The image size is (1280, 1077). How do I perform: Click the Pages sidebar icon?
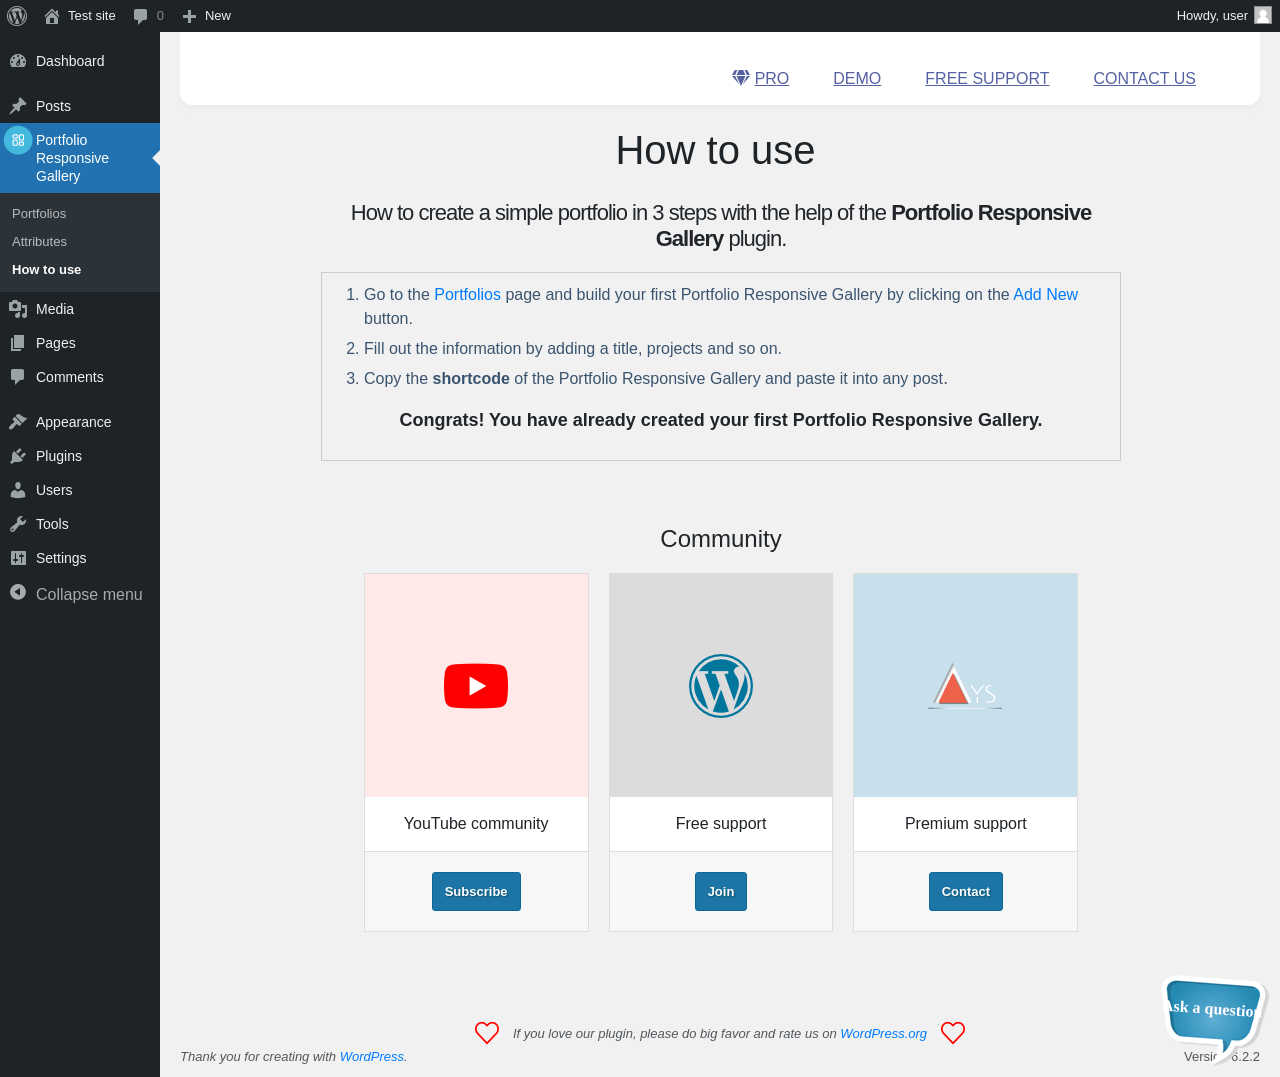coord(18,343)
